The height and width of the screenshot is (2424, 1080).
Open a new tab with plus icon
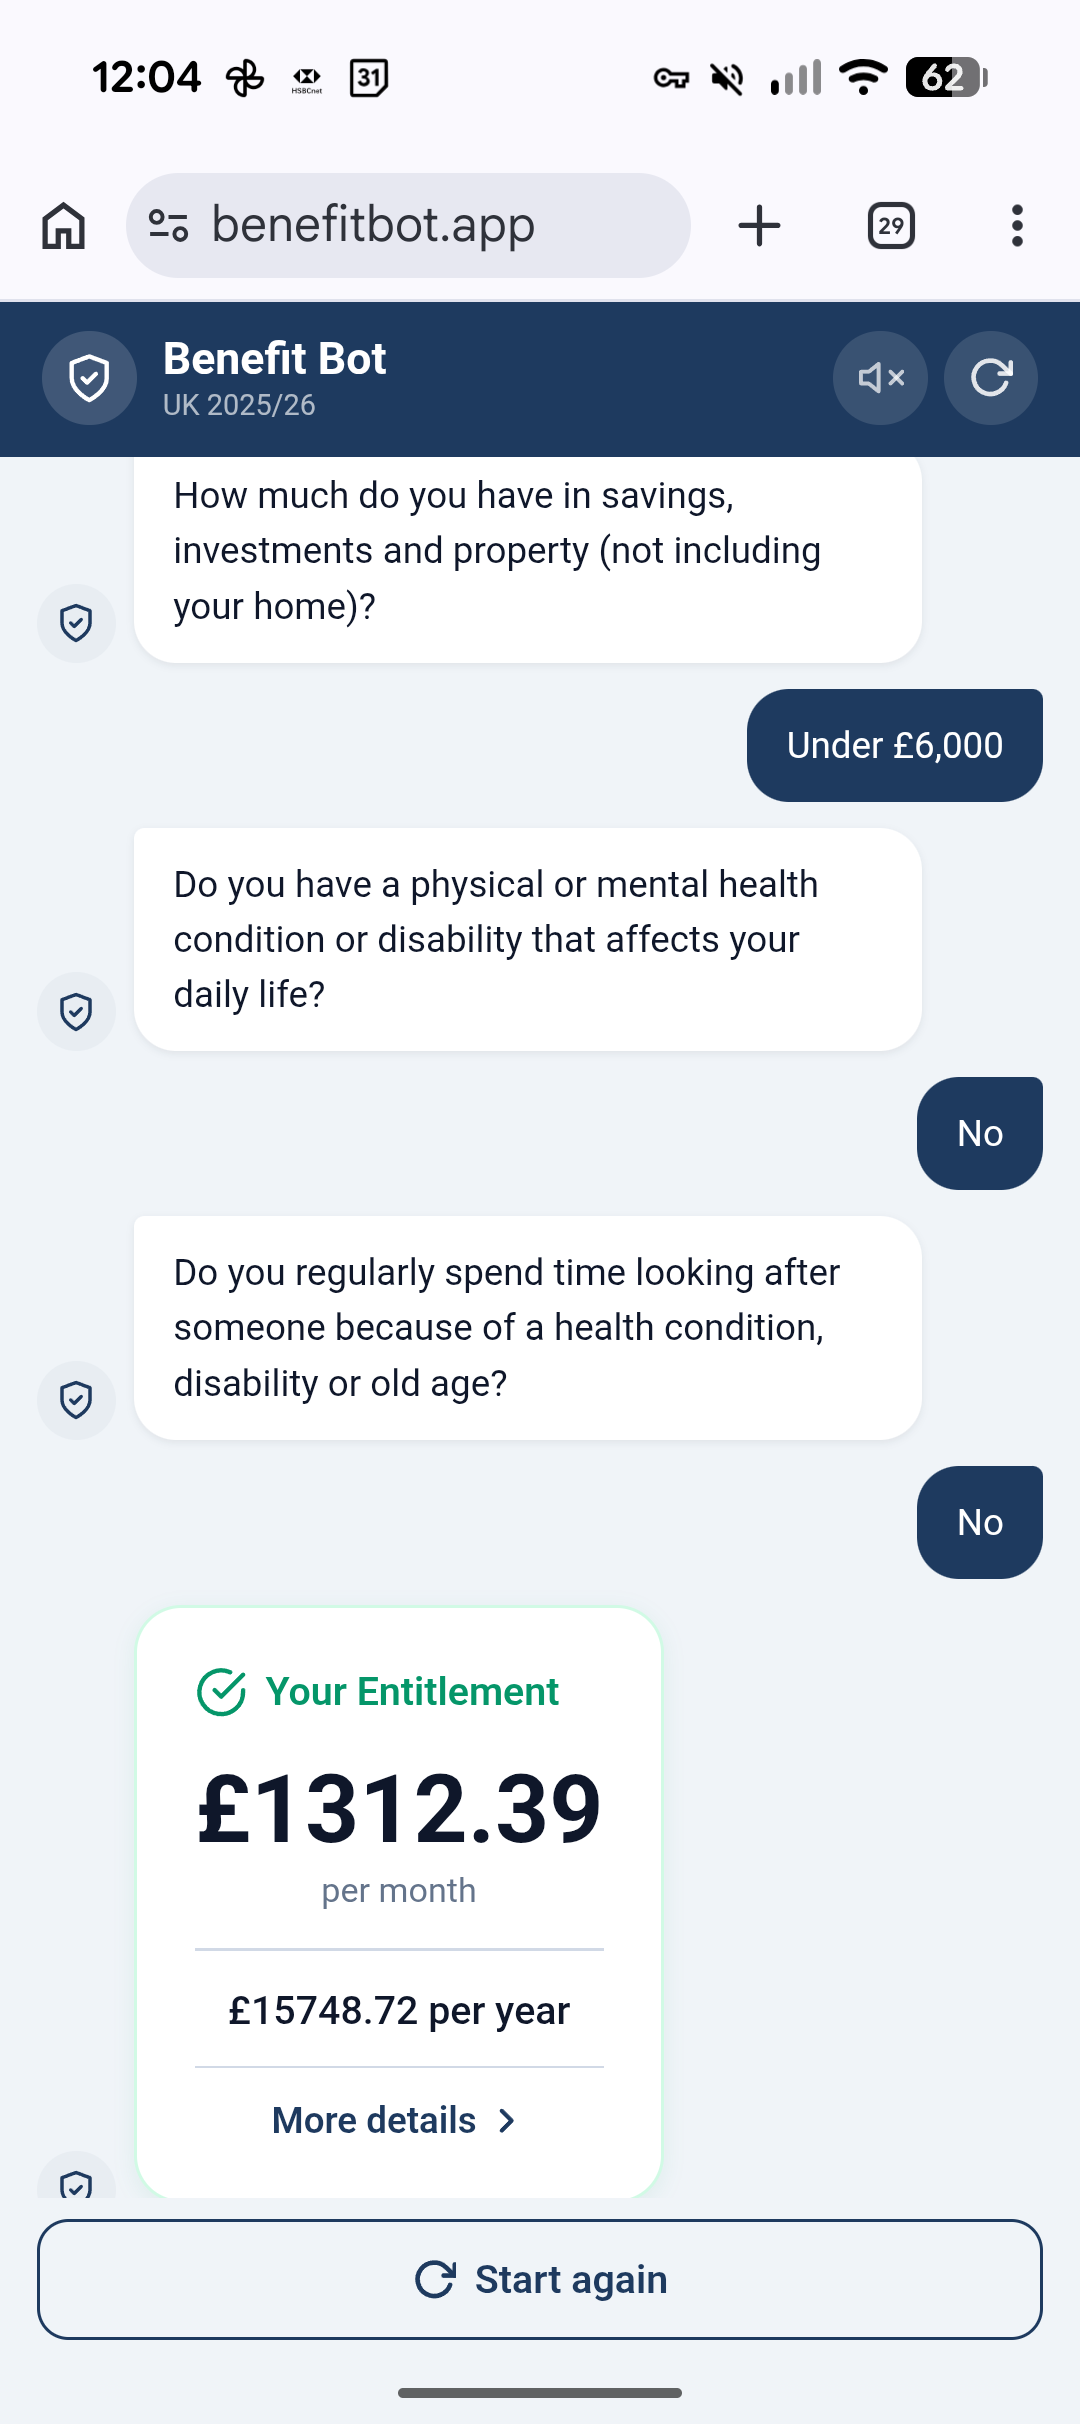click(759, 226)
